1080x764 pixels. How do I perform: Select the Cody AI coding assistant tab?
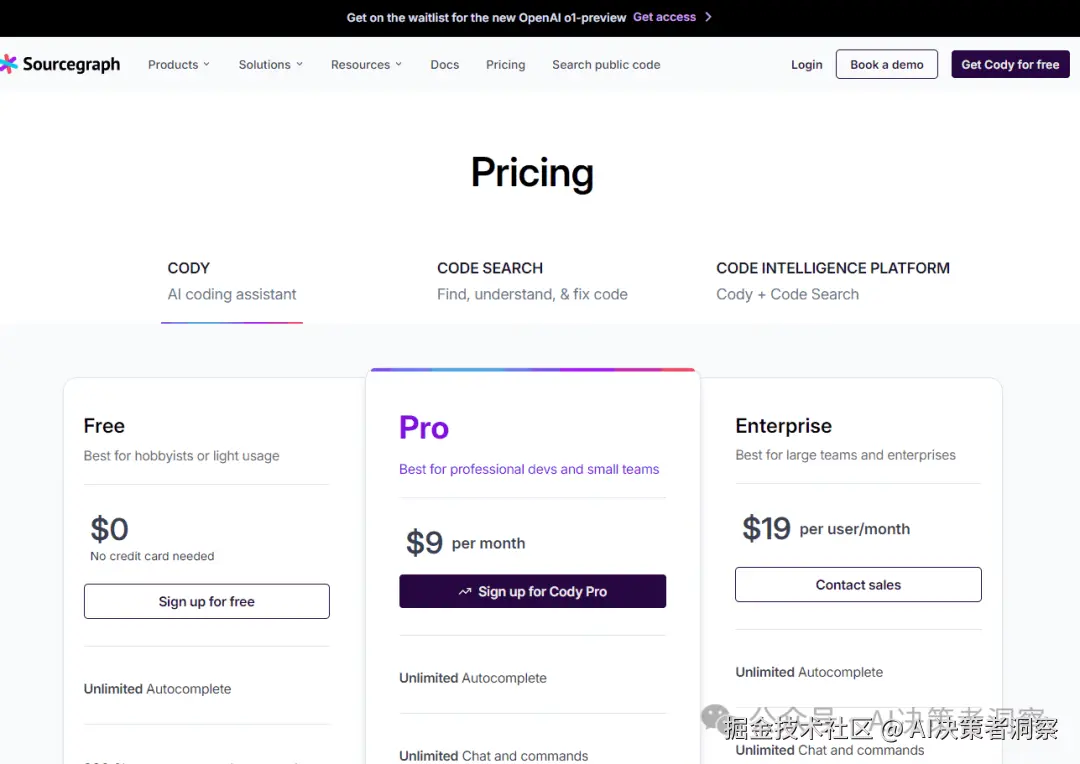click(x=232, y=281)
